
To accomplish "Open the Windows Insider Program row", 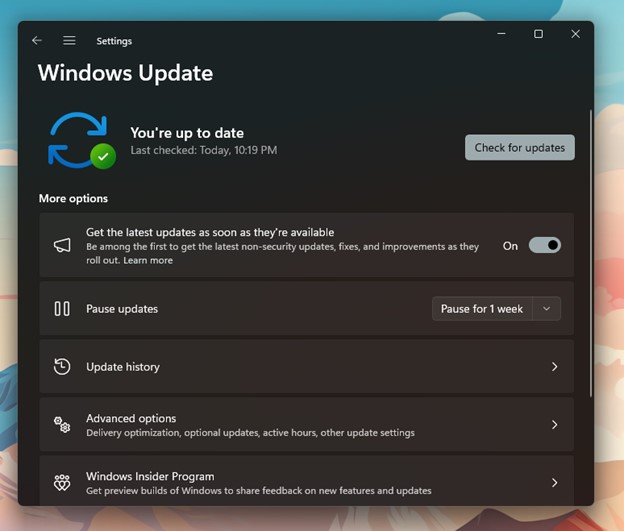I will (x=306, y=482).
